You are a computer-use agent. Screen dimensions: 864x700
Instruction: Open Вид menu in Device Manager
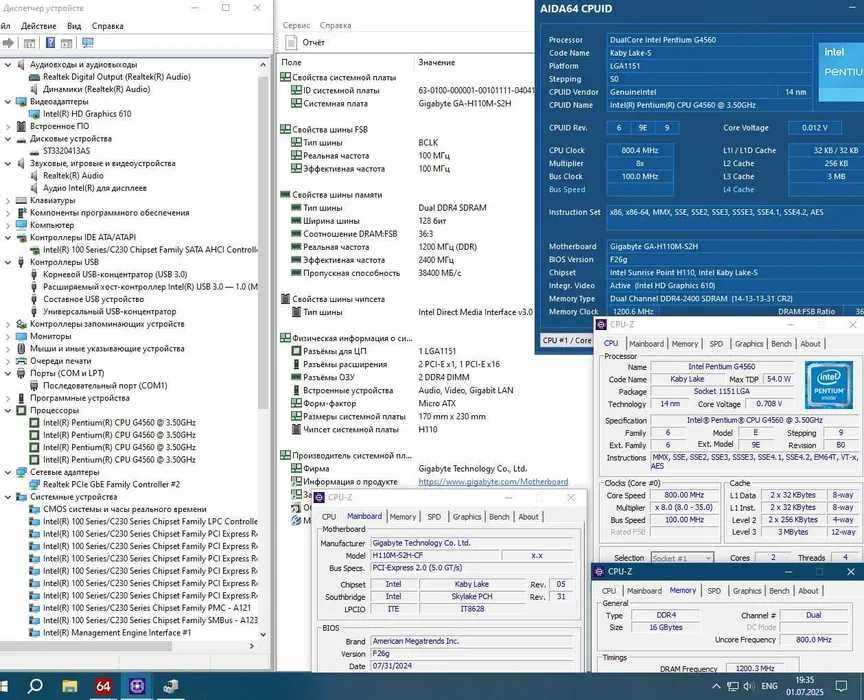[74, 26]
